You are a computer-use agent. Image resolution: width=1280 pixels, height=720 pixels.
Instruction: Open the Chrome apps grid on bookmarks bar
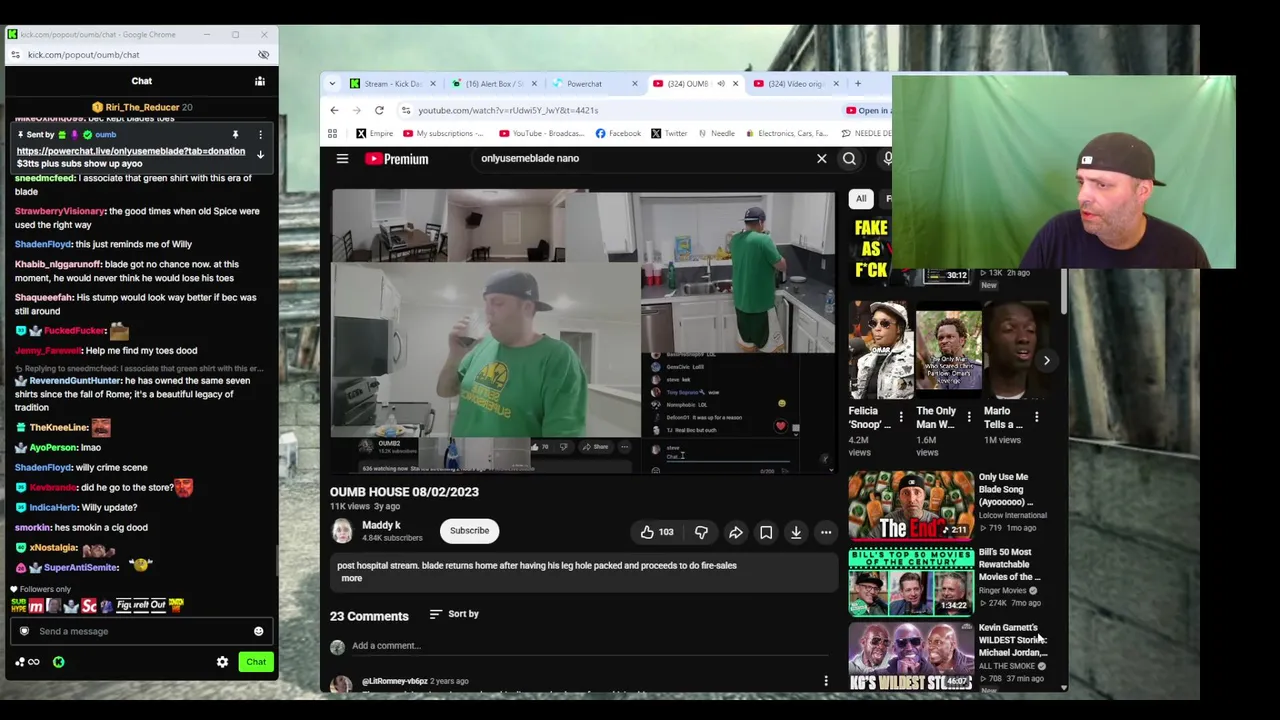tap(332, 133)
